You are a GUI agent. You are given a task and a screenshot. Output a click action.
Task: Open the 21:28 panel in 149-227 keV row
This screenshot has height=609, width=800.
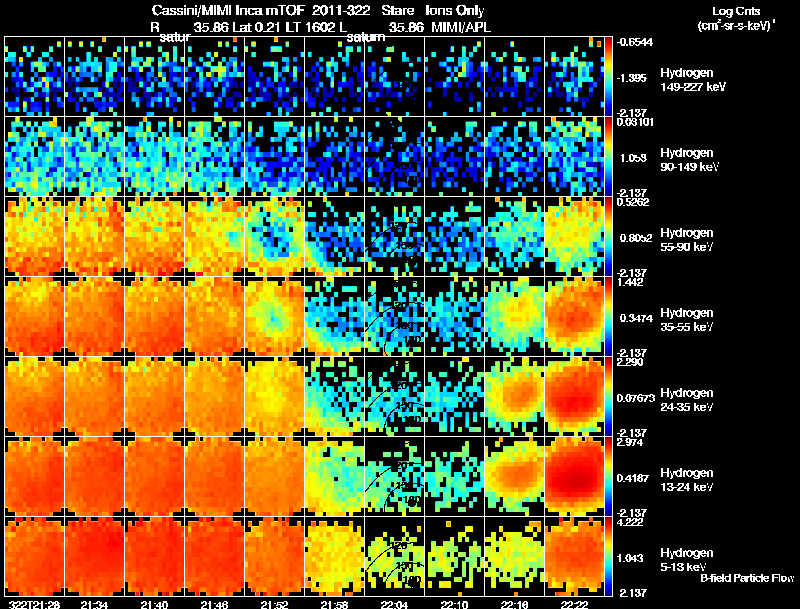(x=34, y=77)
